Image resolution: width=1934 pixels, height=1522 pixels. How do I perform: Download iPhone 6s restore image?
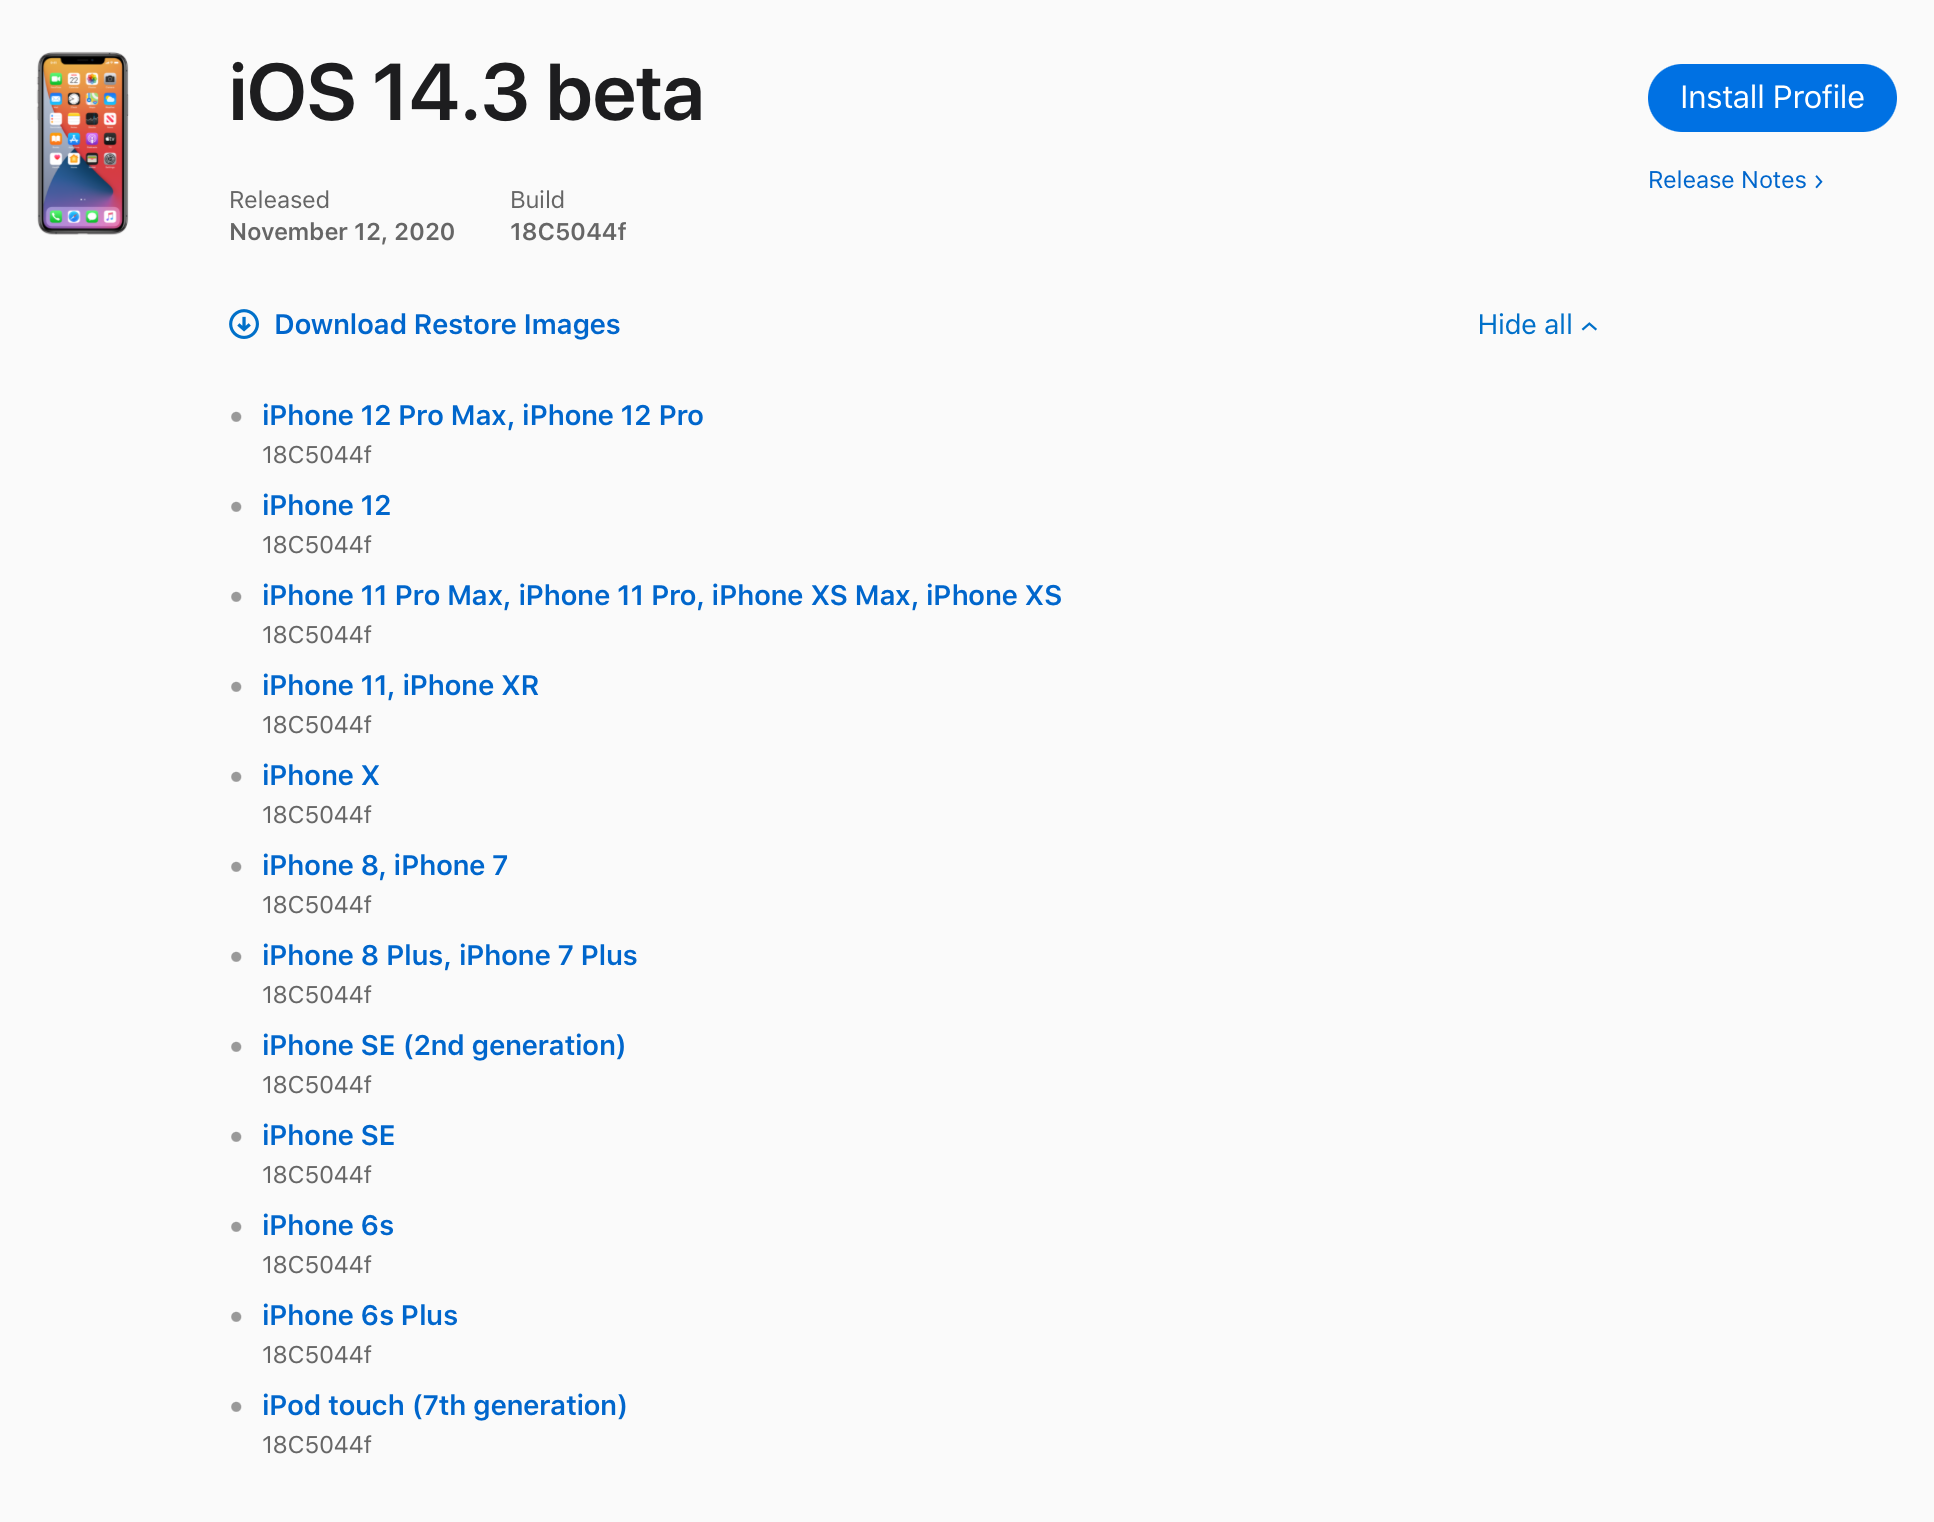pyautogui.click(x=327, y=1225)
